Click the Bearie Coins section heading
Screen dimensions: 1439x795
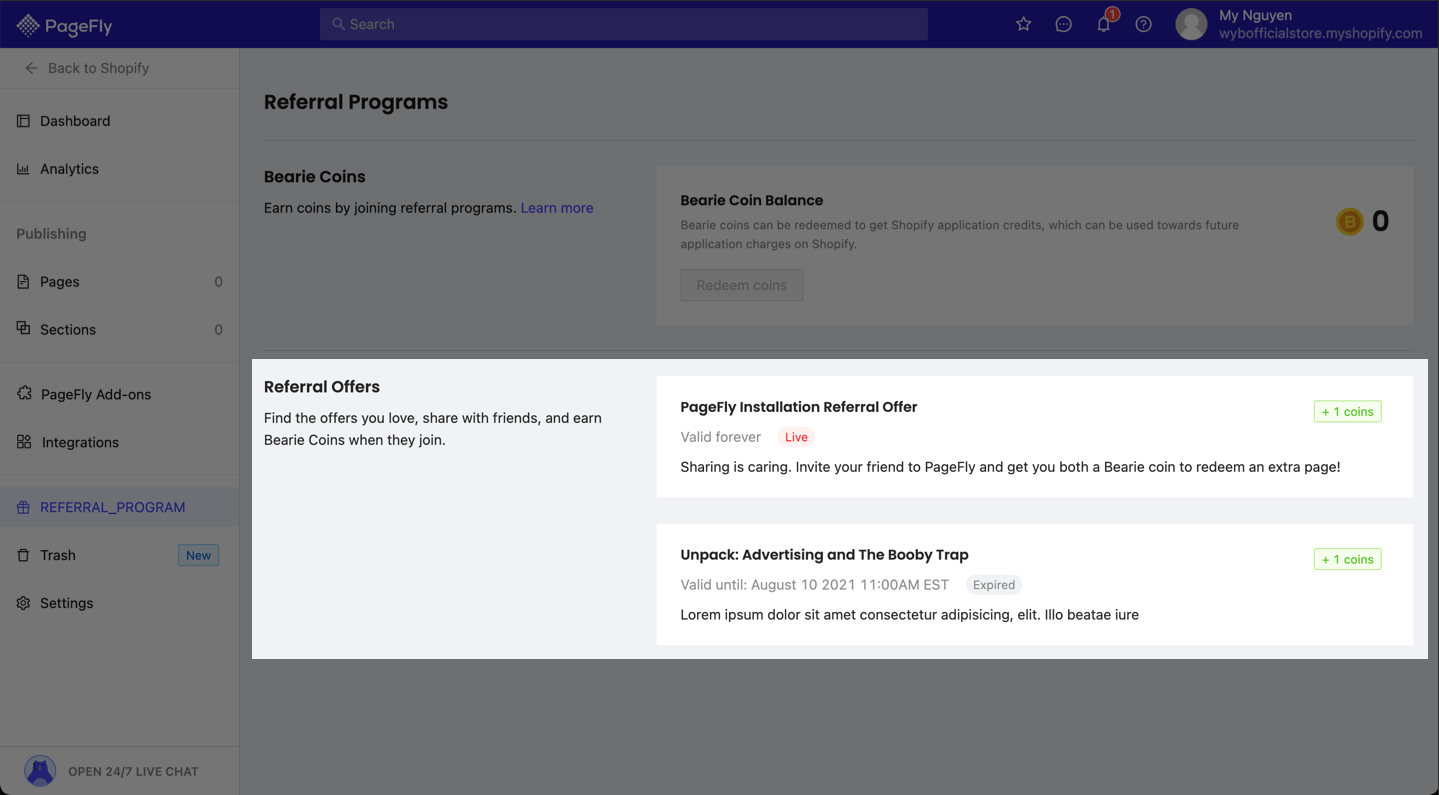coord(314,177)
